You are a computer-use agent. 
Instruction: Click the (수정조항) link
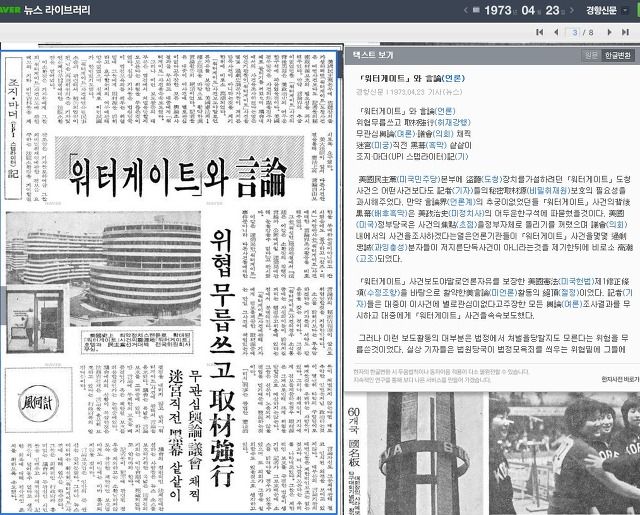pos(382,293)
